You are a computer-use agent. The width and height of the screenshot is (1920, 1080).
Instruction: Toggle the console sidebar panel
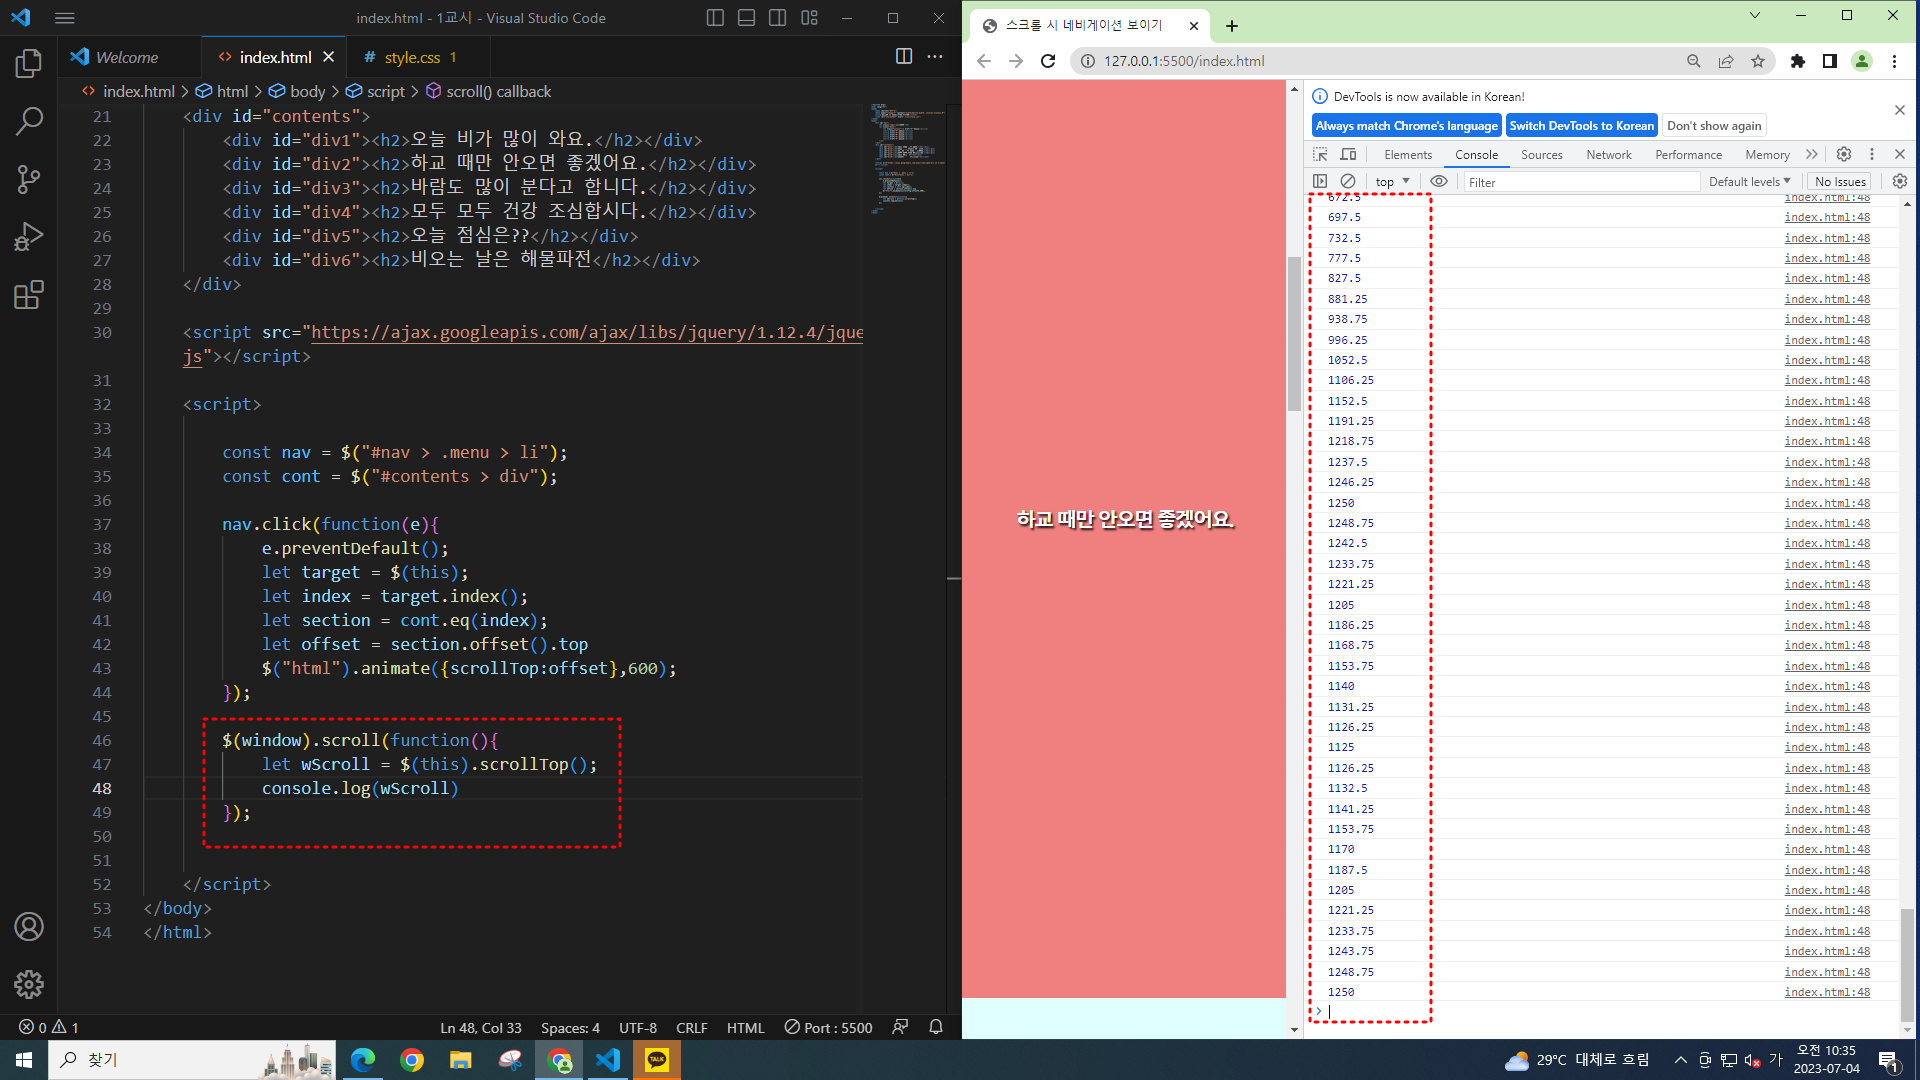(x=1320, y=181)
